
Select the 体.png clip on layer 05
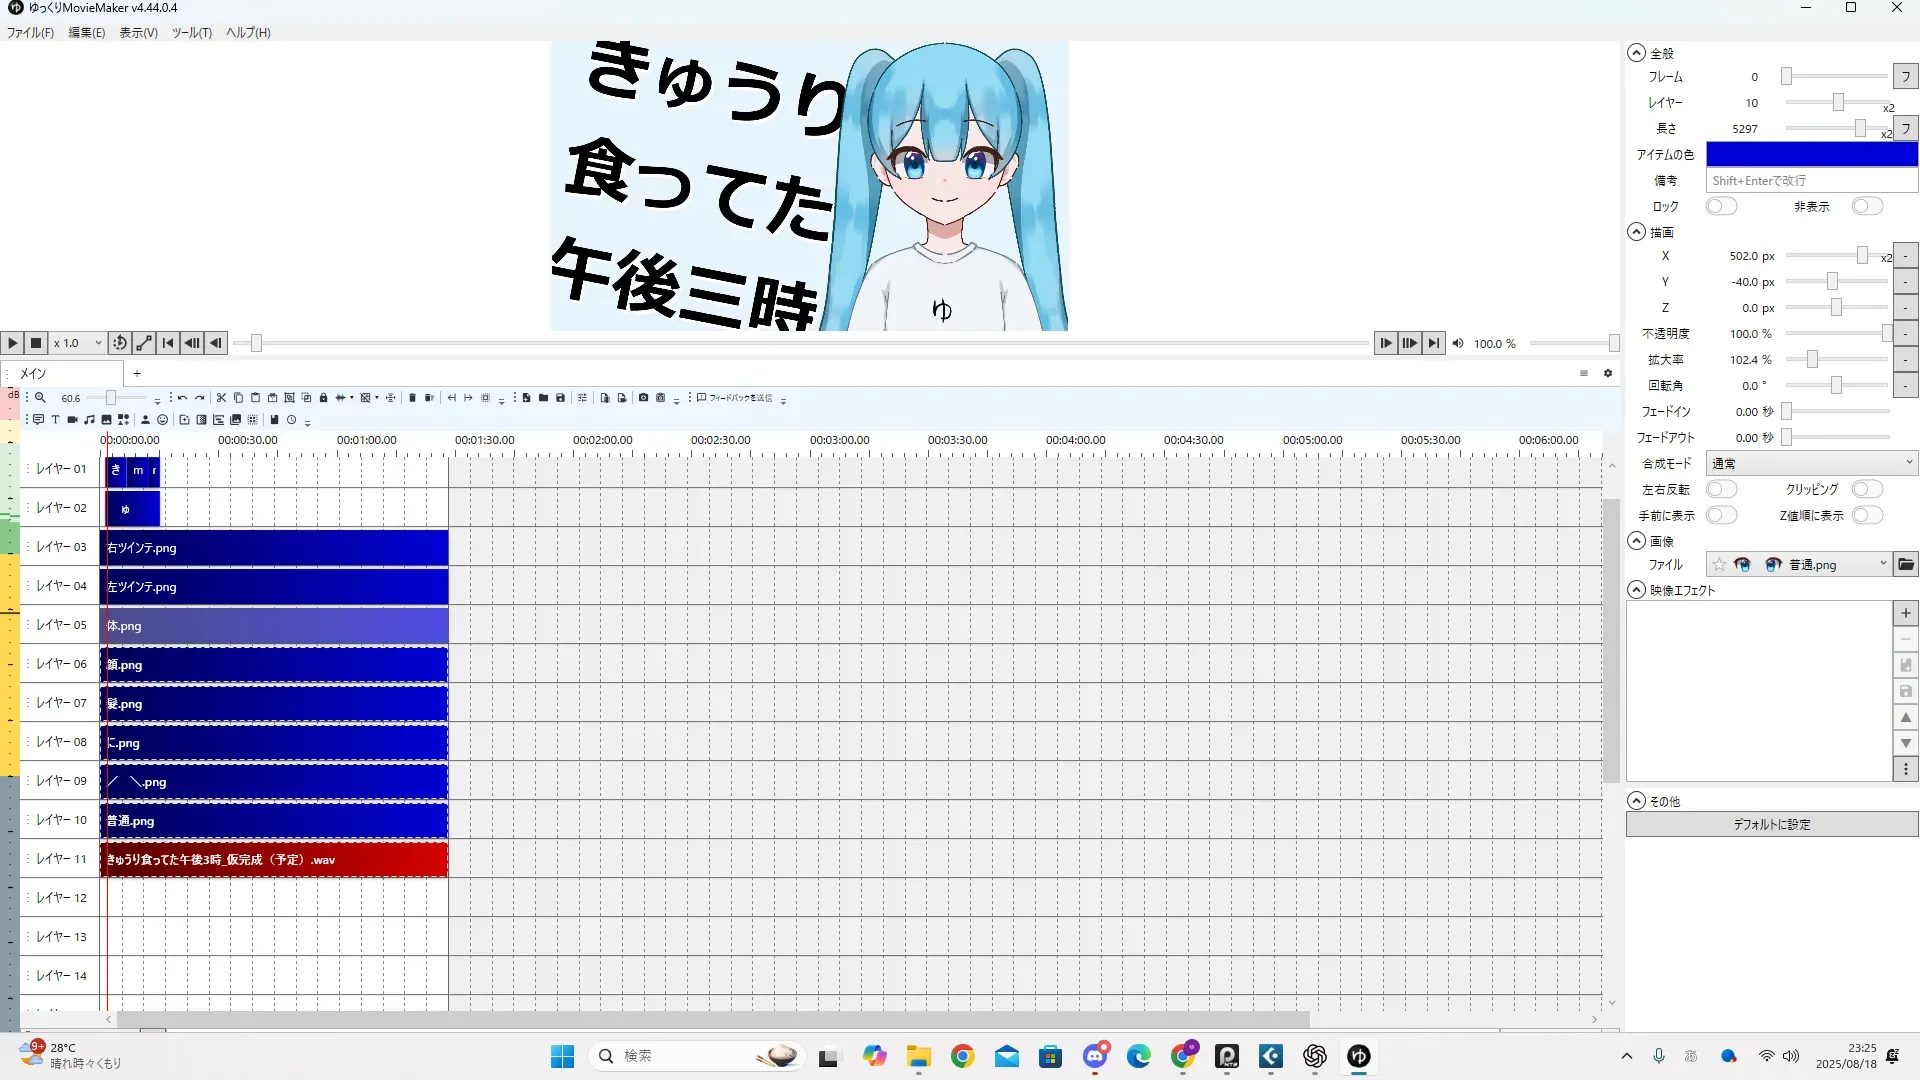point(274,626)
